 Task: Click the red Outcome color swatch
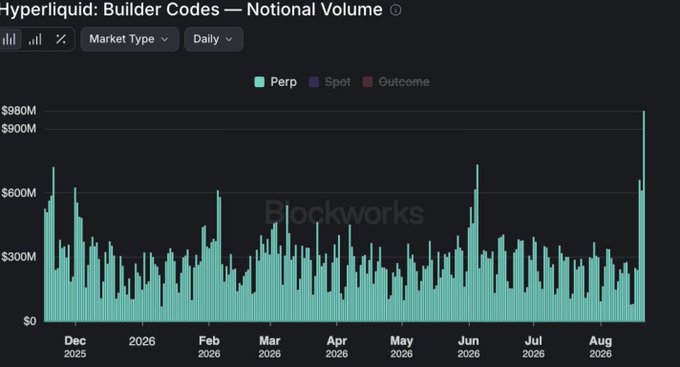click(368, 82)
